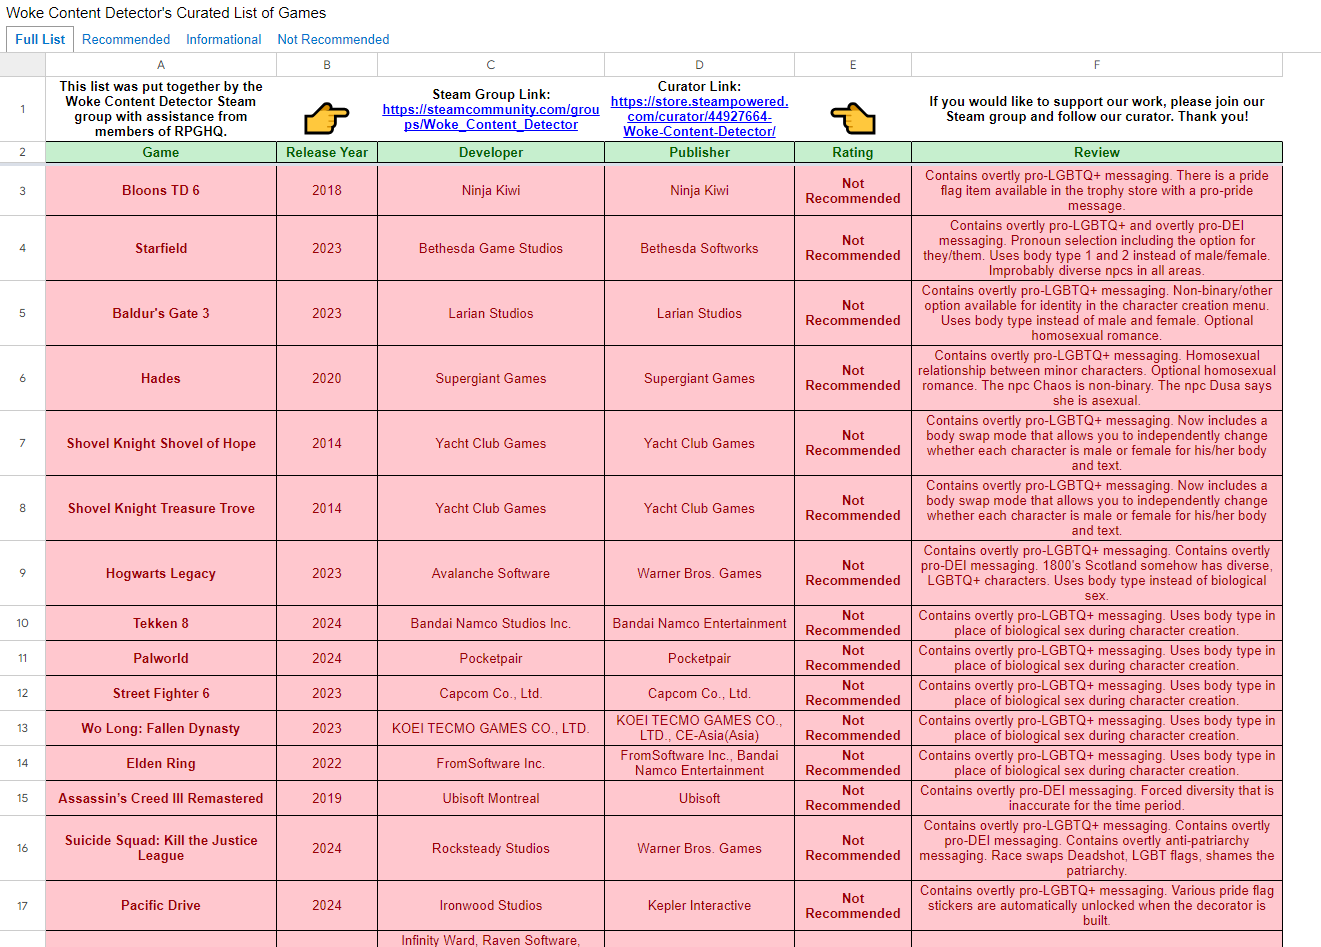Select column E header
The height and width of the screenshot is (947, 1321).
point(853,65)
